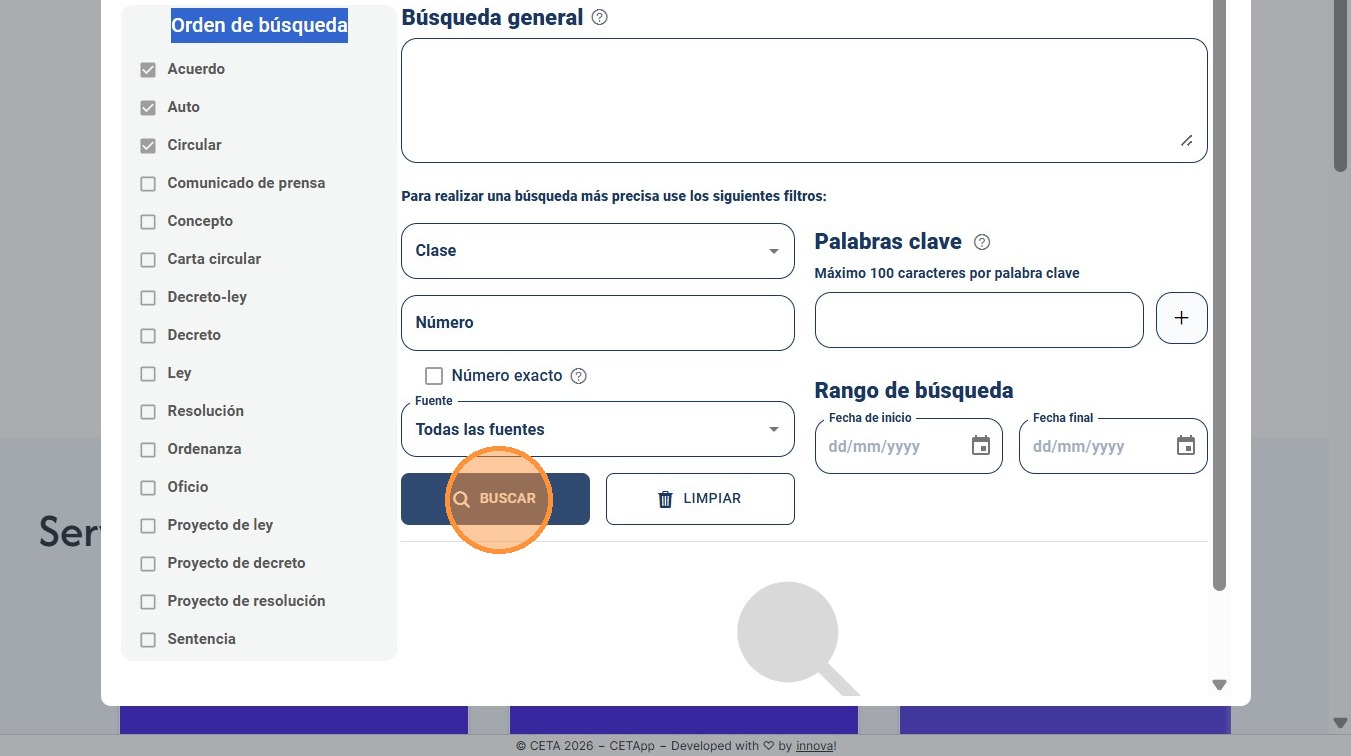Select Proyecto de ley in search order list
Viewport: 1351px width, 756px height.
[220, 525]
